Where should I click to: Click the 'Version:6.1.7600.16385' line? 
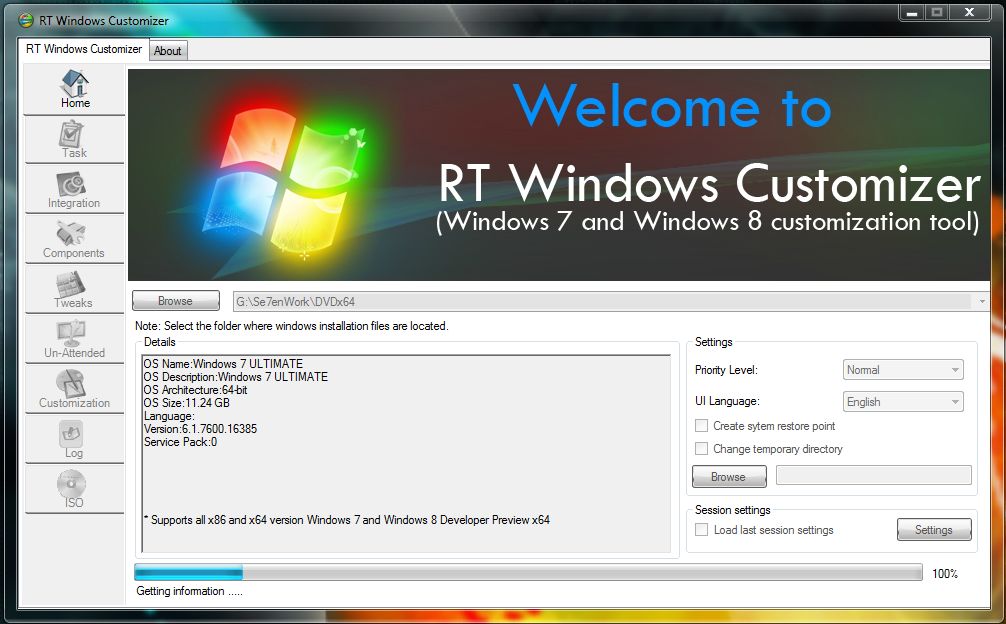click(x=200, y=429)
